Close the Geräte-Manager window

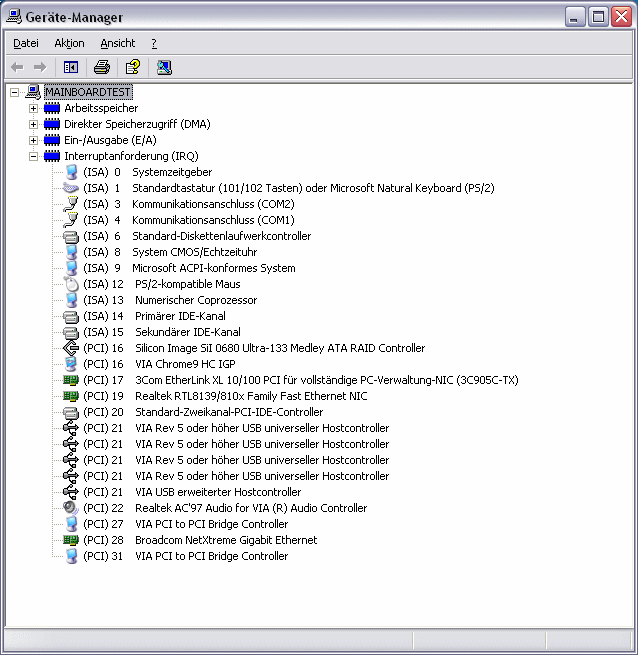point(621,17)
